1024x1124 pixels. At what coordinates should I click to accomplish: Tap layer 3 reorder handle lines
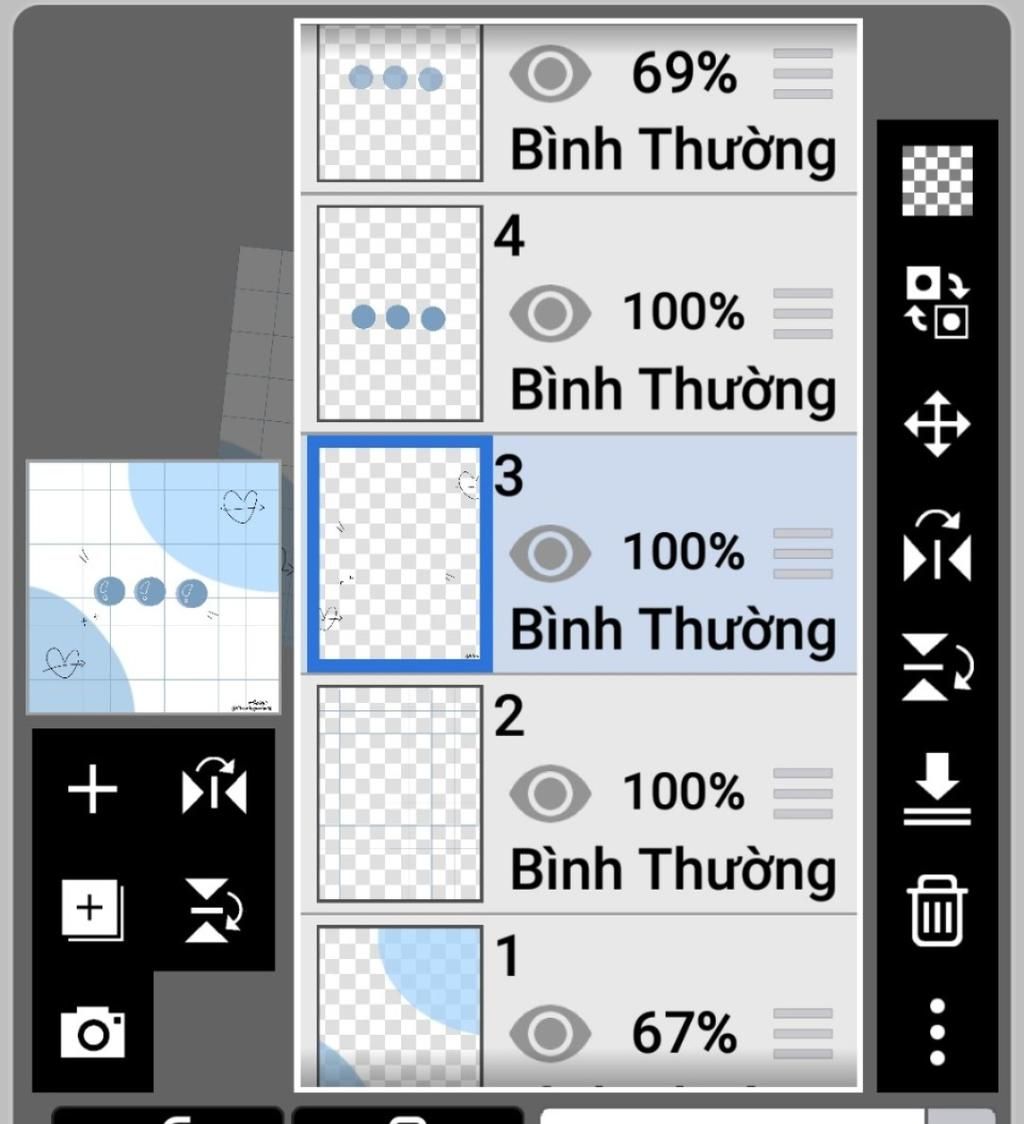tap(803, 553)
